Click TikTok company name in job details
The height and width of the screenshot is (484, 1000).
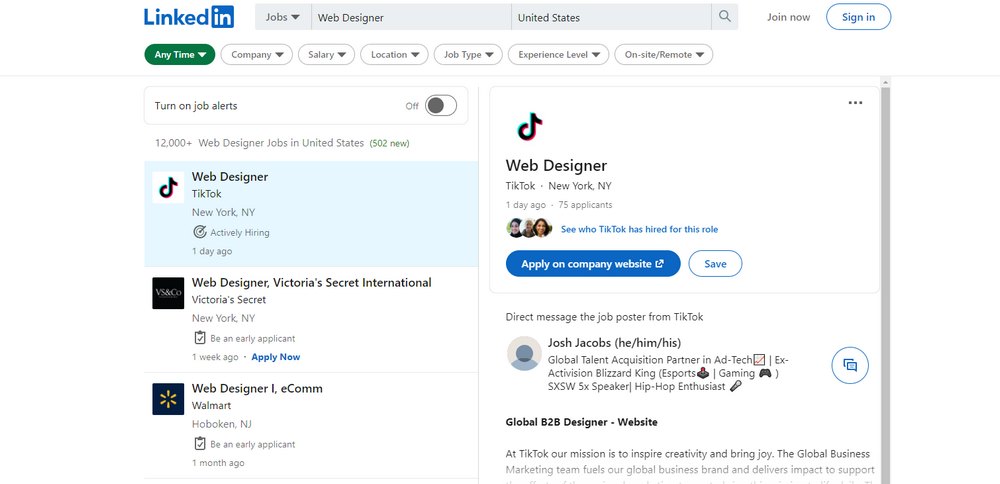tap(520, 186)
